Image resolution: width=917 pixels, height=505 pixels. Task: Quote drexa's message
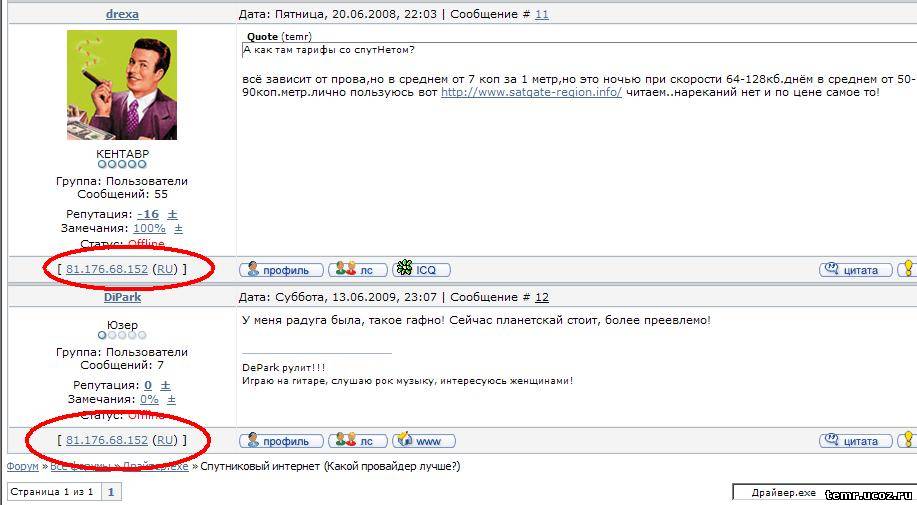pyautogui.click(x=856, y=269)
